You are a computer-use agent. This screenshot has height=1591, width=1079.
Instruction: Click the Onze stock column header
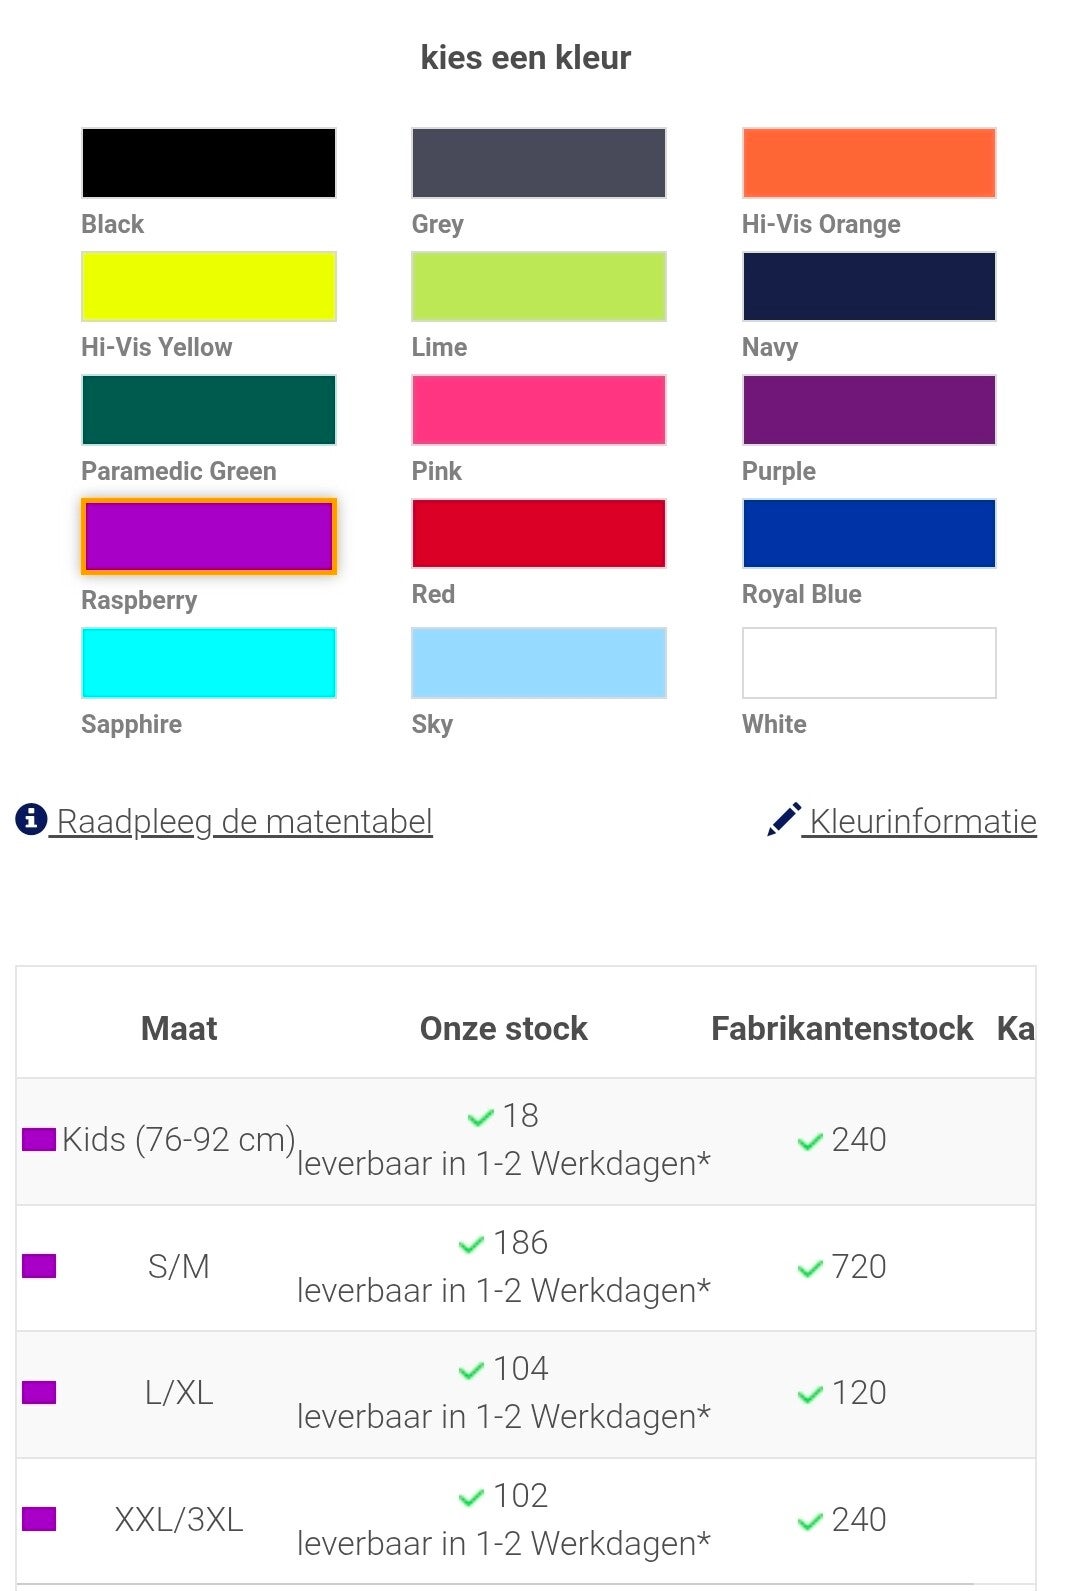coord(503,1028)
